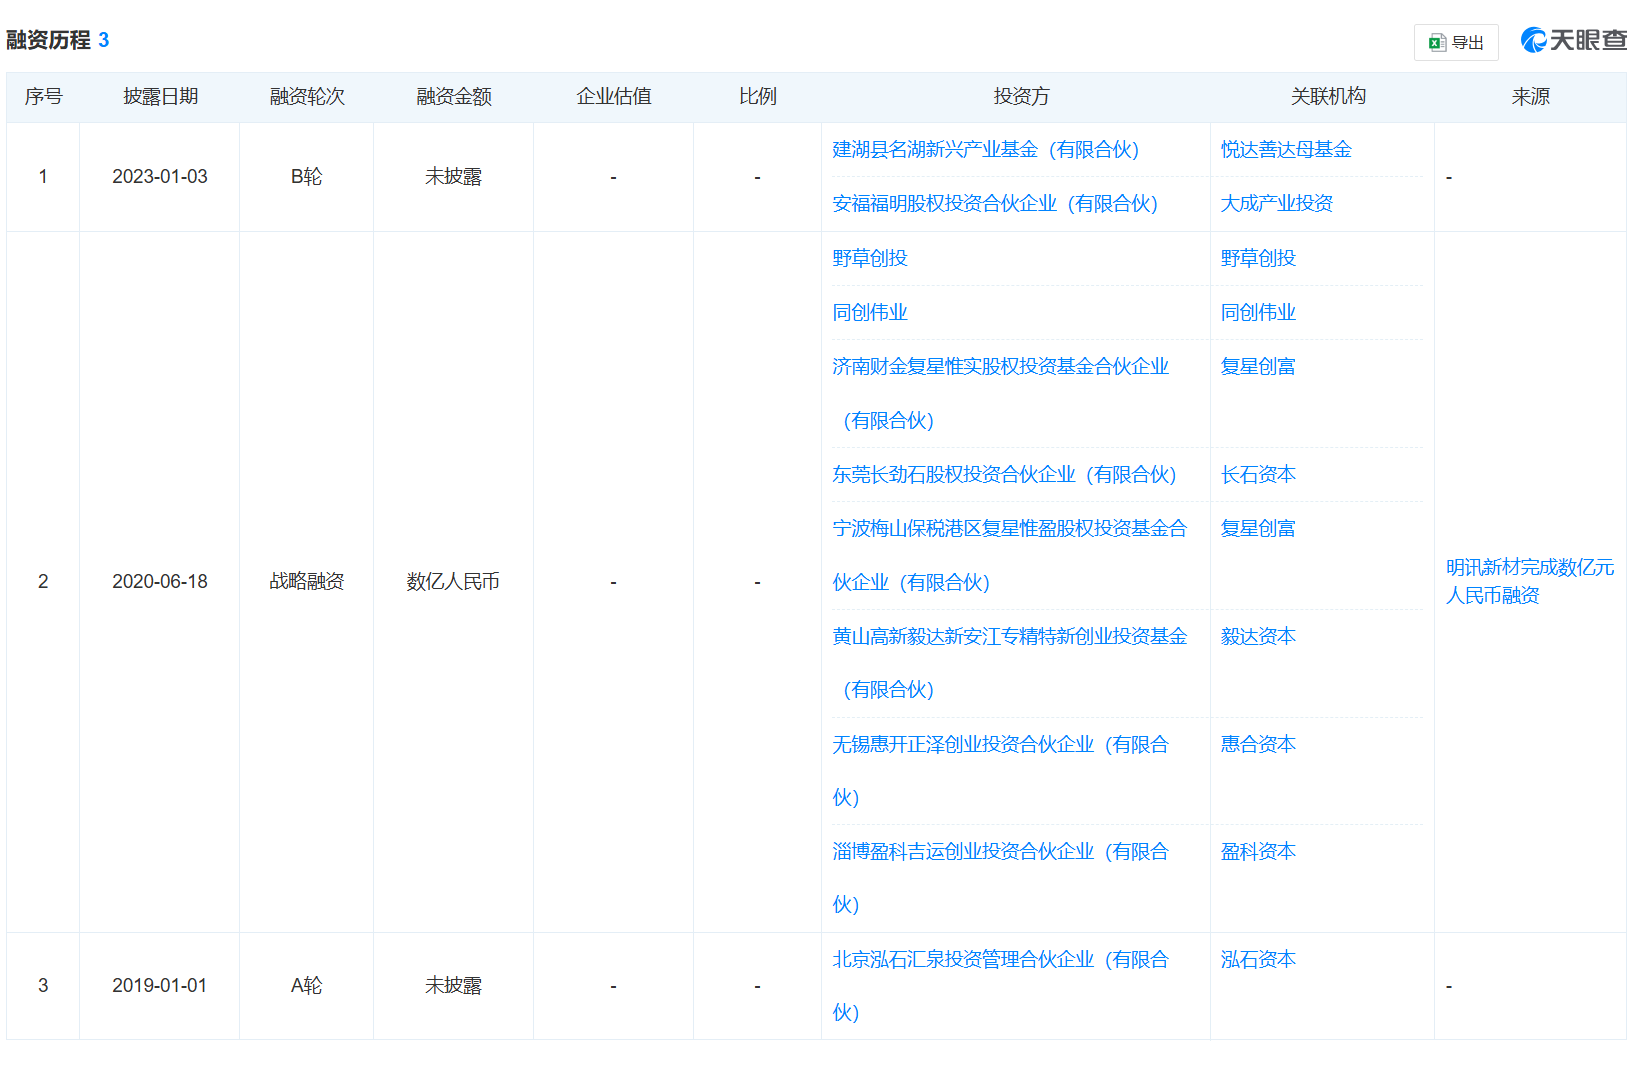Open 野草创投 in the 关联机构 column
Viewport: 1644px width, 1077px height.
point(1258,258)
